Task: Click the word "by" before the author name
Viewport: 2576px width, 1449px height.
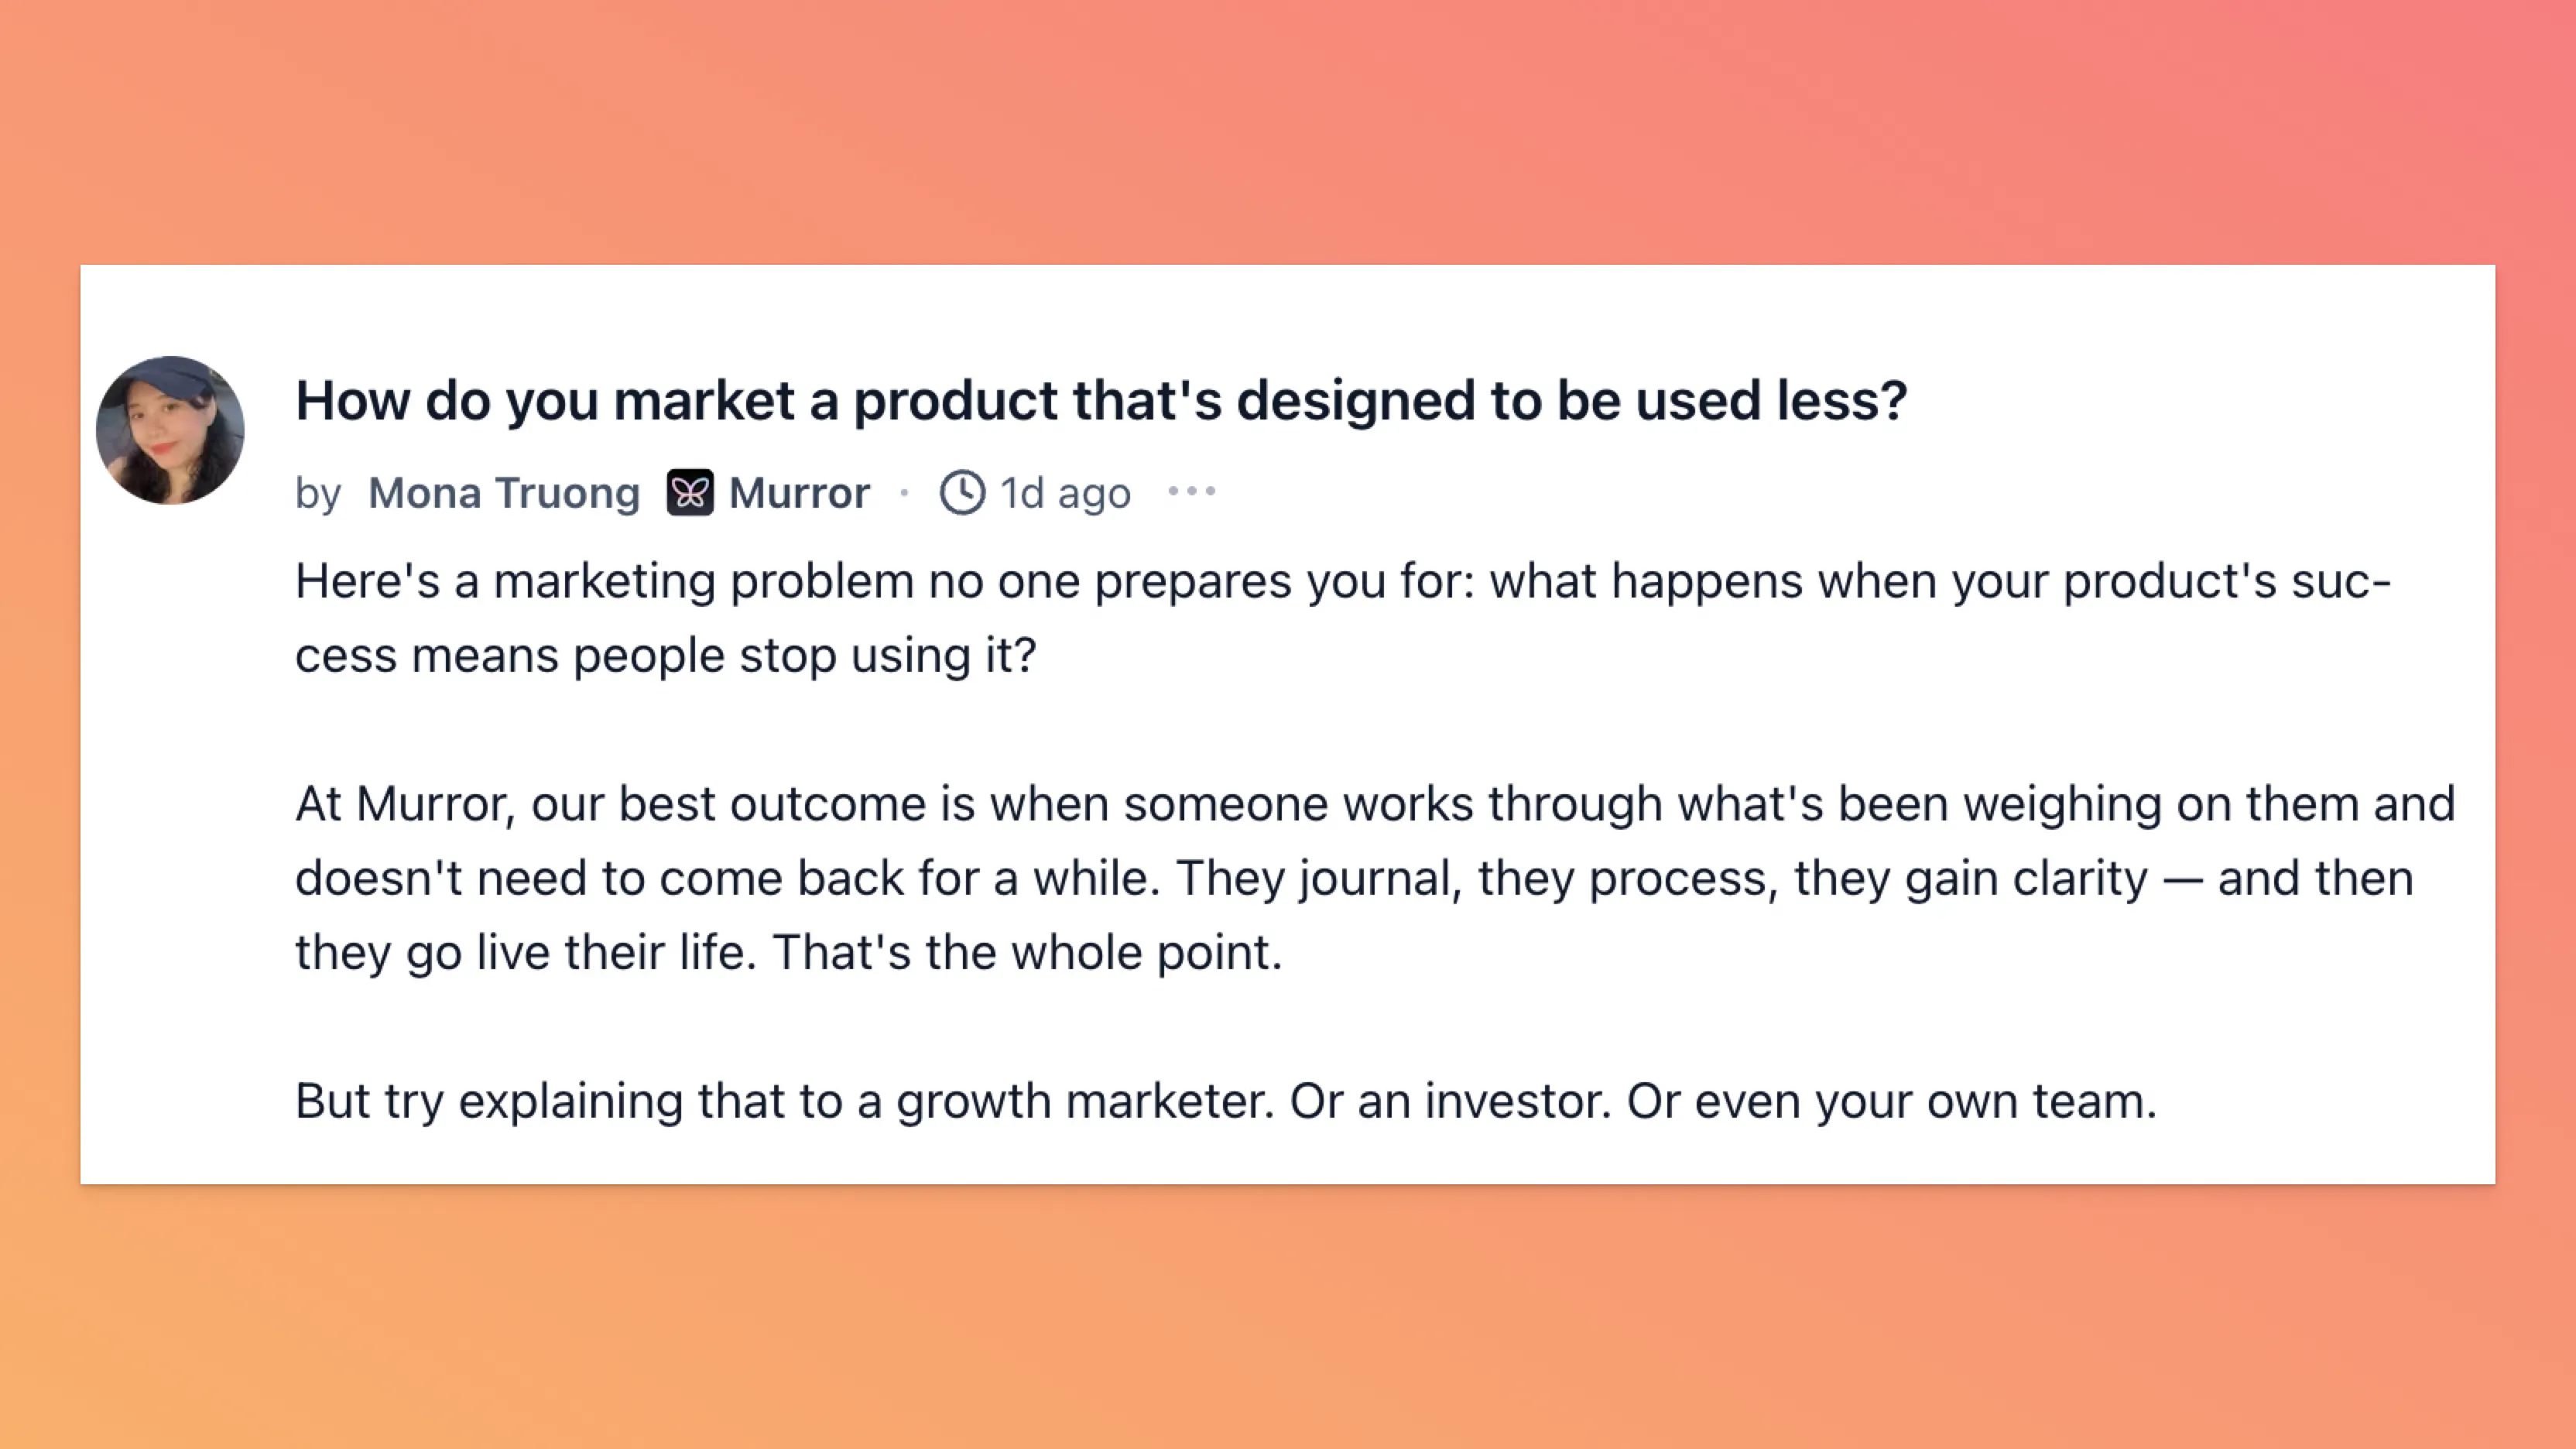Action: coord(318,494)
